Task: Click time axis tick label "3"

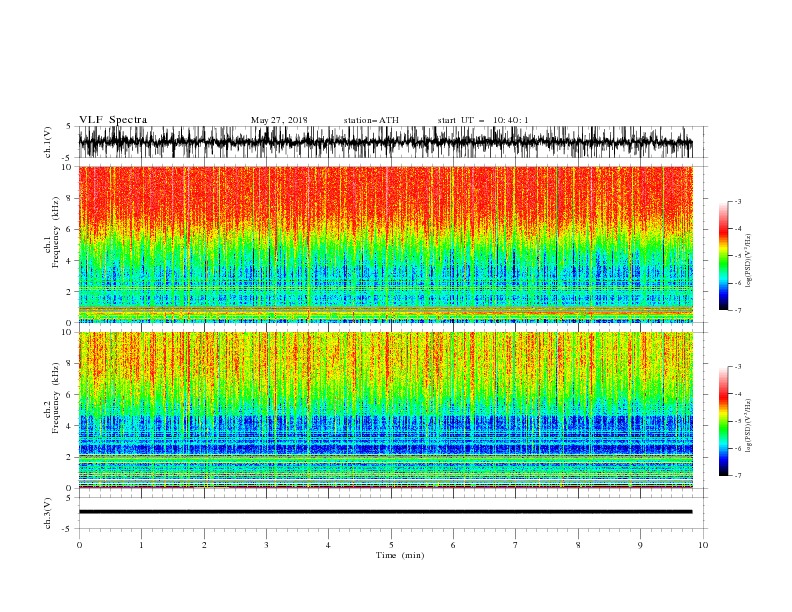Action: (266, 545)
